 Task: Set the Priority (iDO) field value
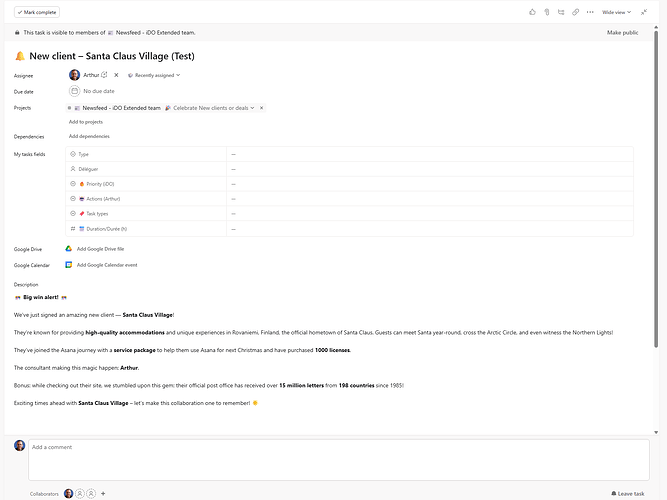430,184
